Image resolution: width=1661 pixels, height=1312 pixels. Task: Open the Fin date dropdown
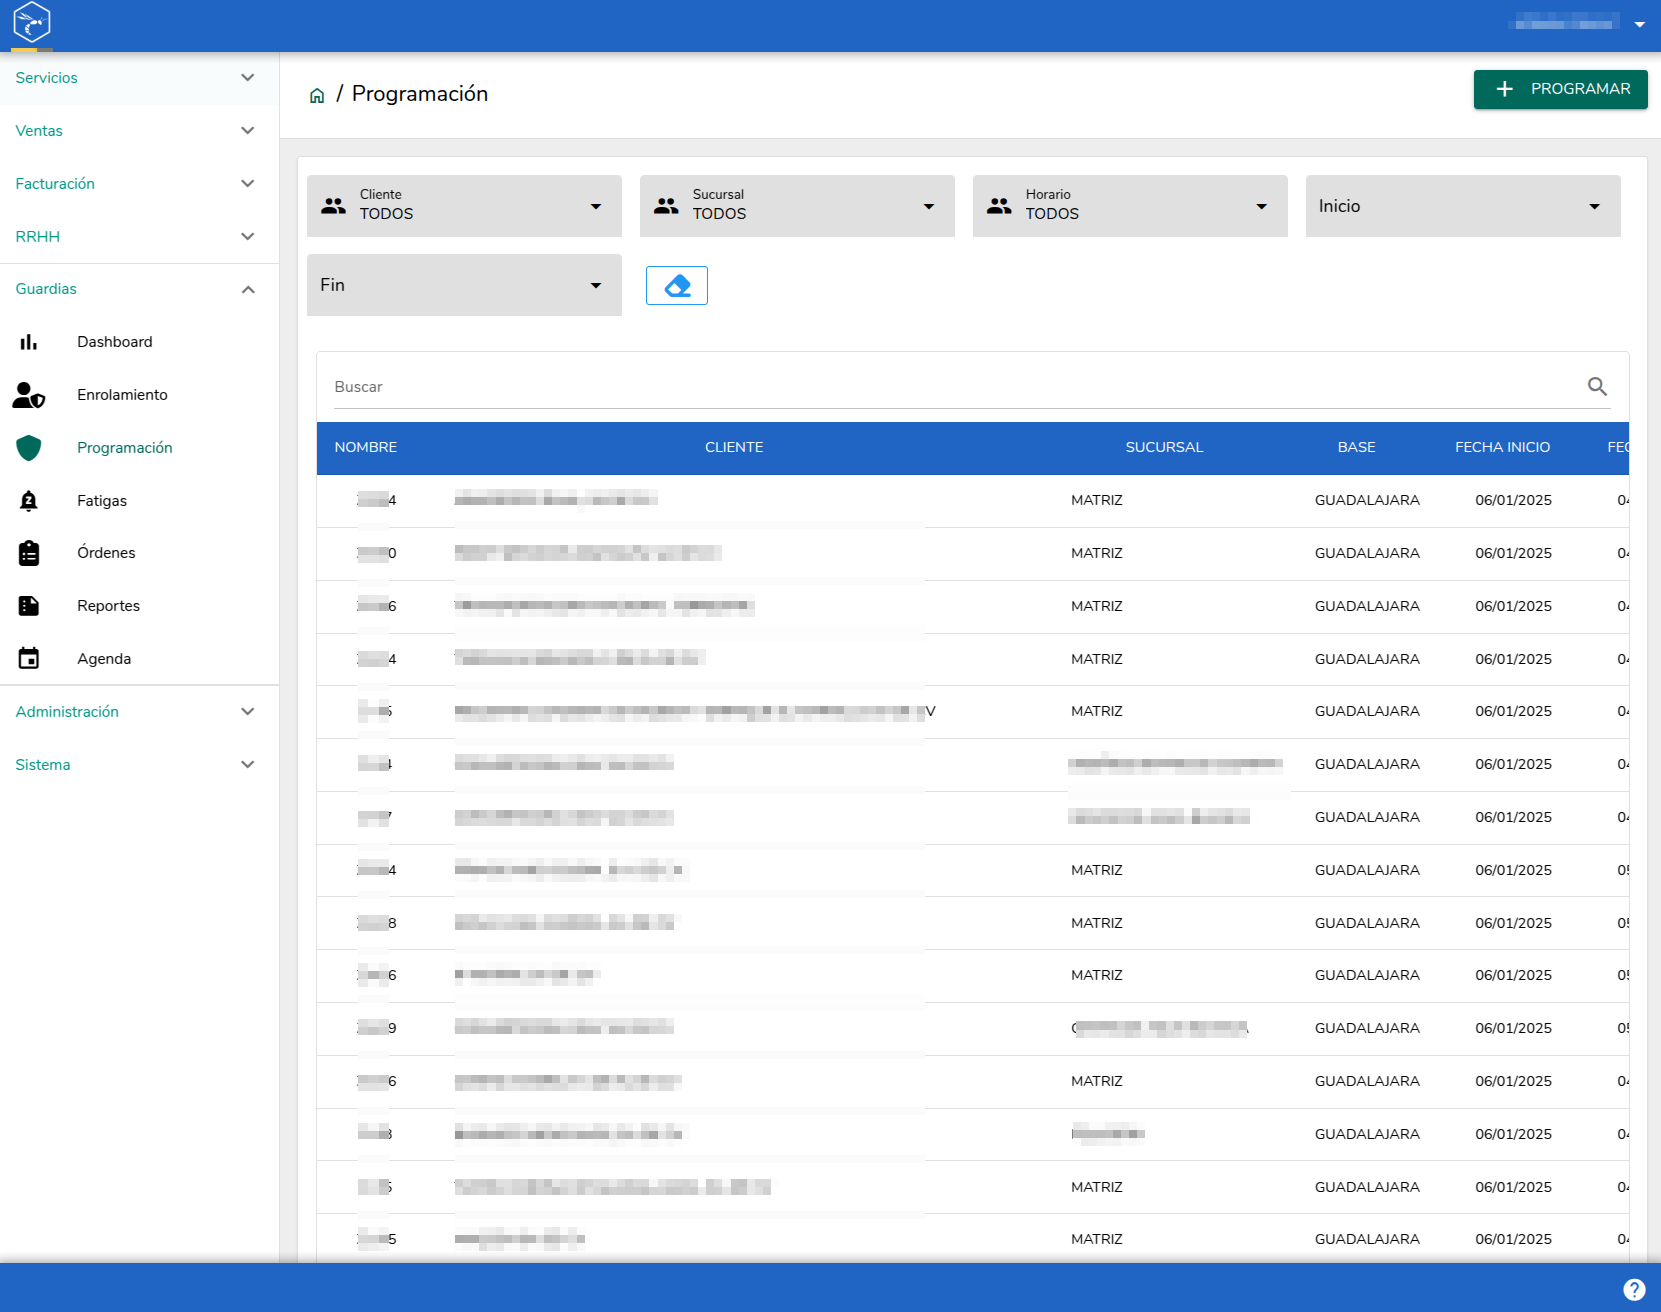464,285
